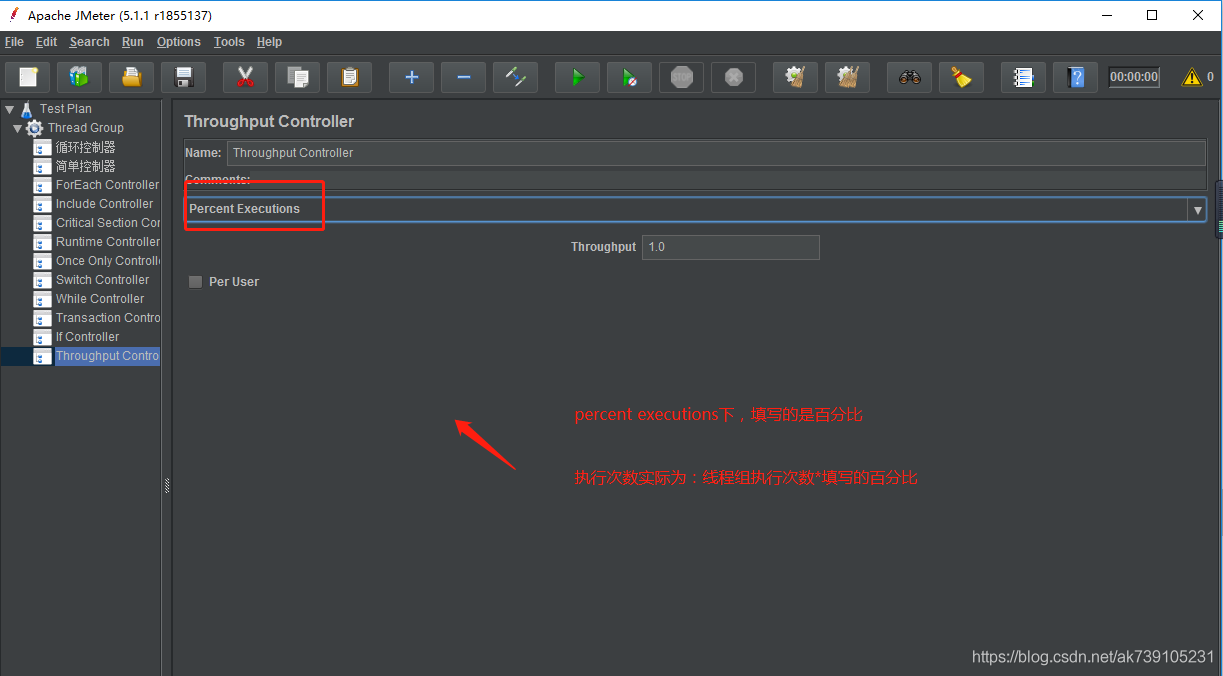The image size is (1223, 676).
Task: Click the New test plan icon
Action: (28, 77)
